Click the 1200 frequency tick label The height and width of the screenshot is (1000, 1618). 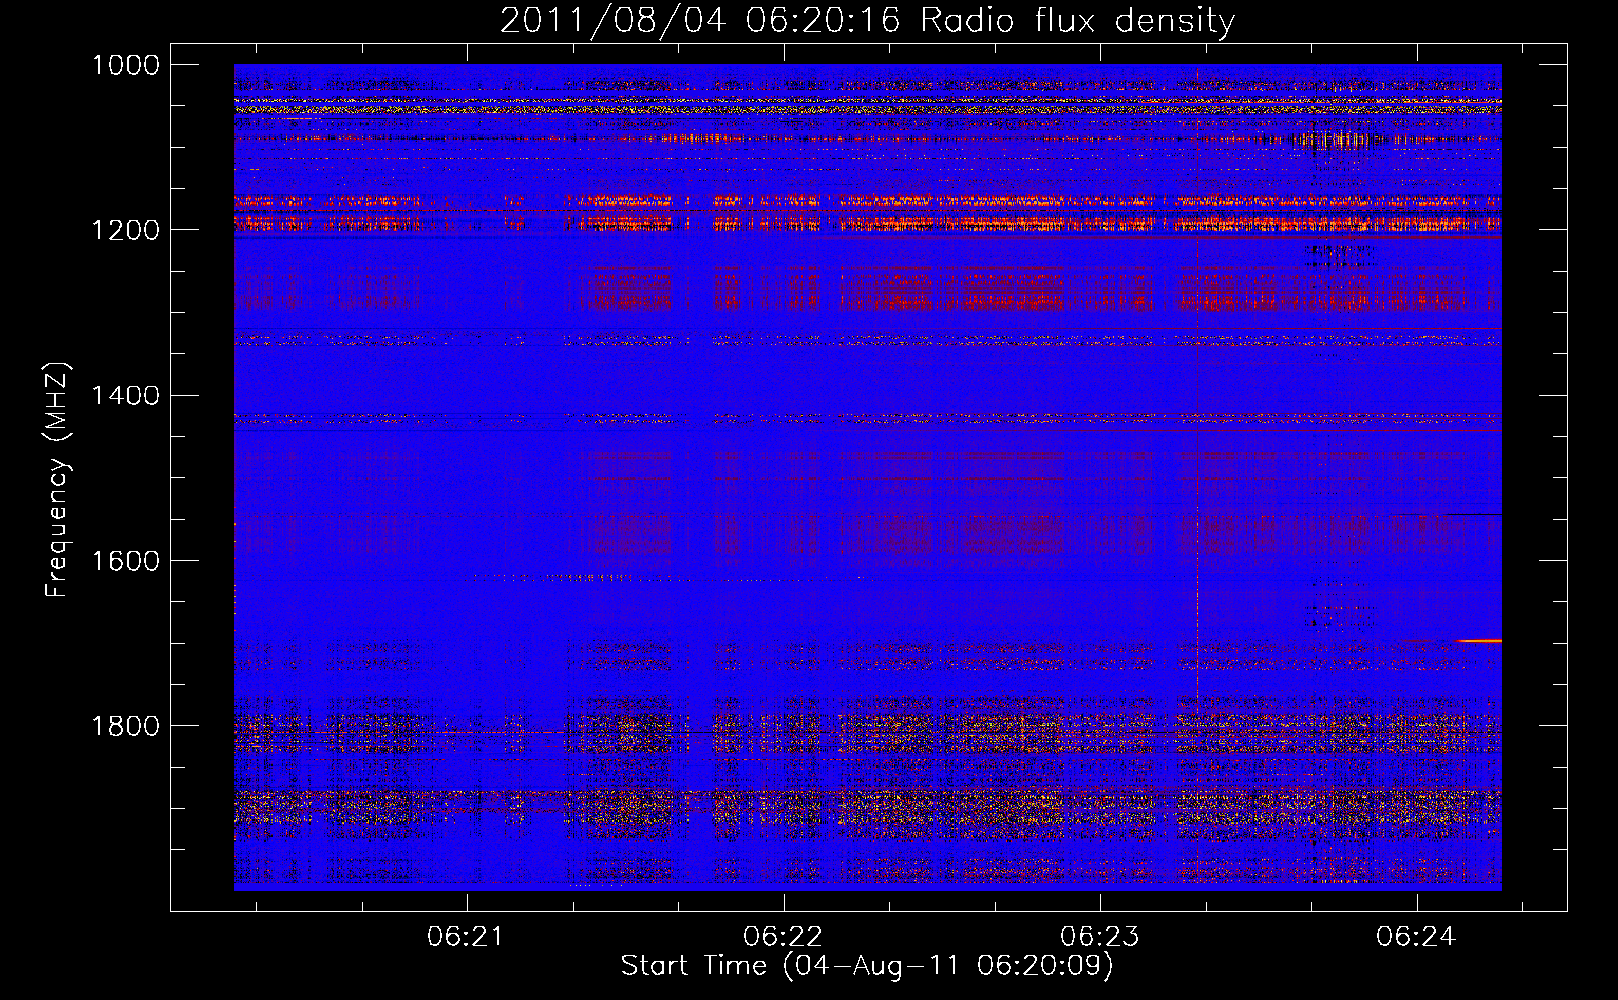pos(126,230)
